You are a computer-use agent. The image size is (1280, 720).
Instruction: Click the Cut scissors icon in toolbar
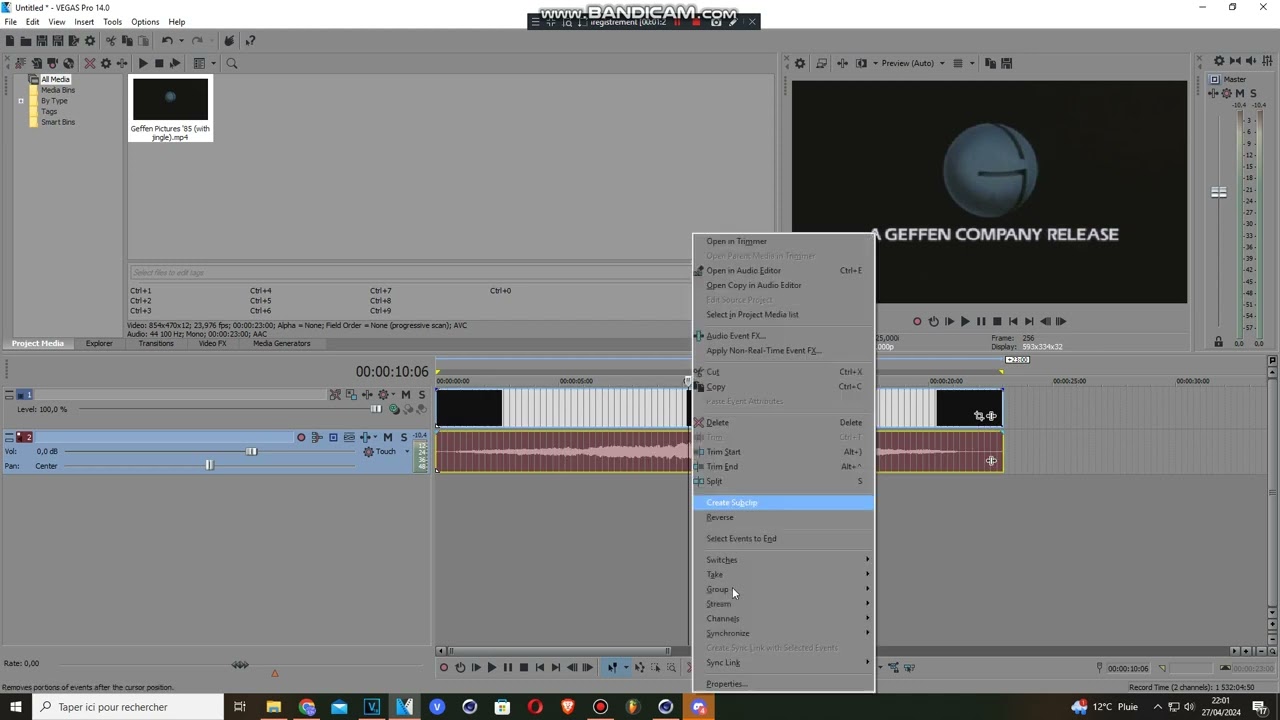111,41
